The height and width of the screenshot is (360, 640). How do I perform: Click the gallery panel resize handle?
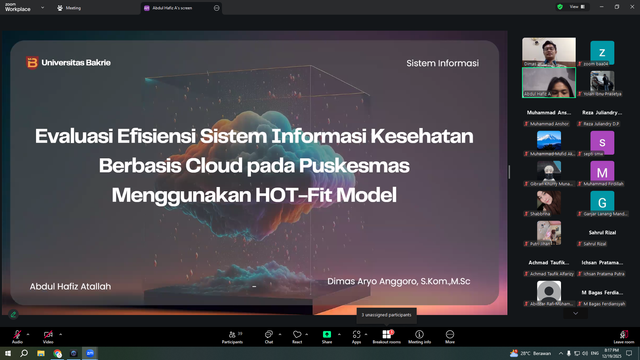pos(509,172)
